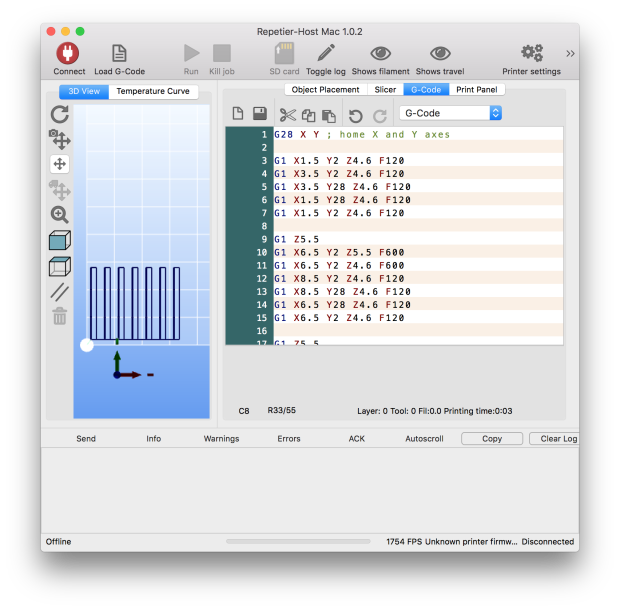
Task: Expand toolbar overflow chevron
Action: [570, 53]
